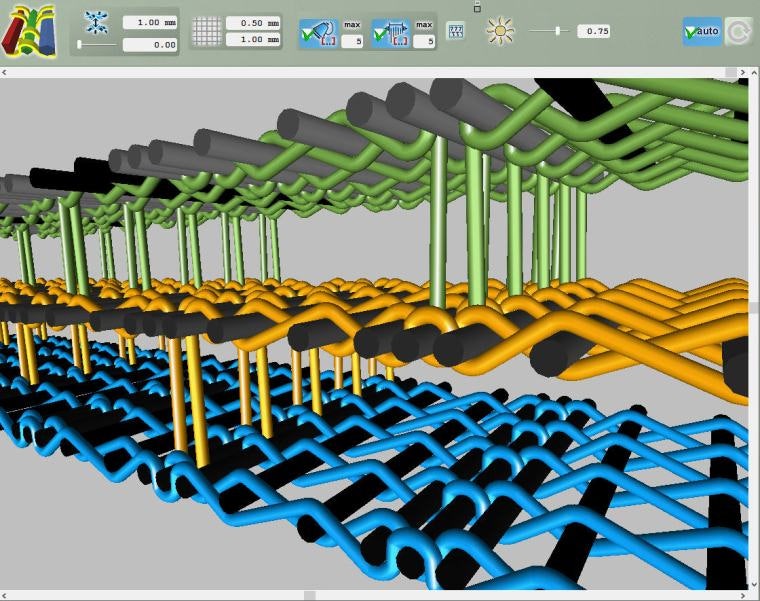Viewport: 760px width, 601px height.
Task: Toggle the second float check with comb icon
Action: coord(390,34)
